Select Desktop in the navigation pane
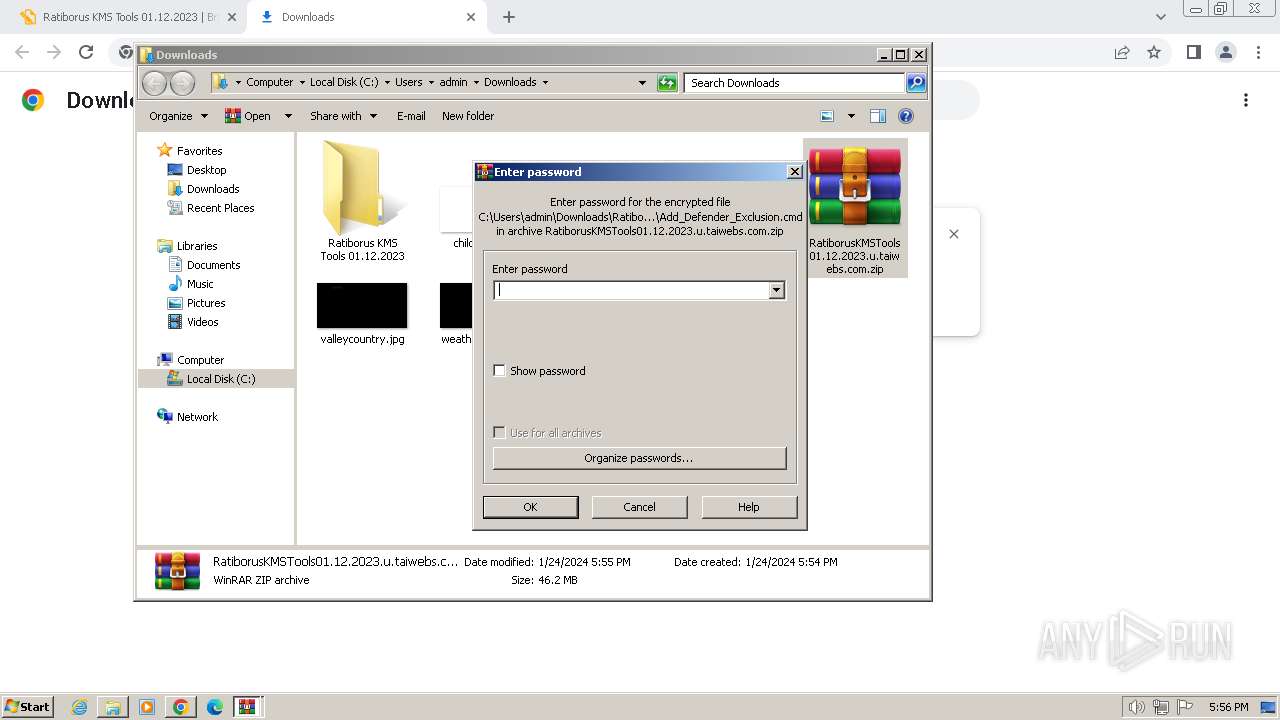The image size is (1280, 720). (x=206, y=170)
